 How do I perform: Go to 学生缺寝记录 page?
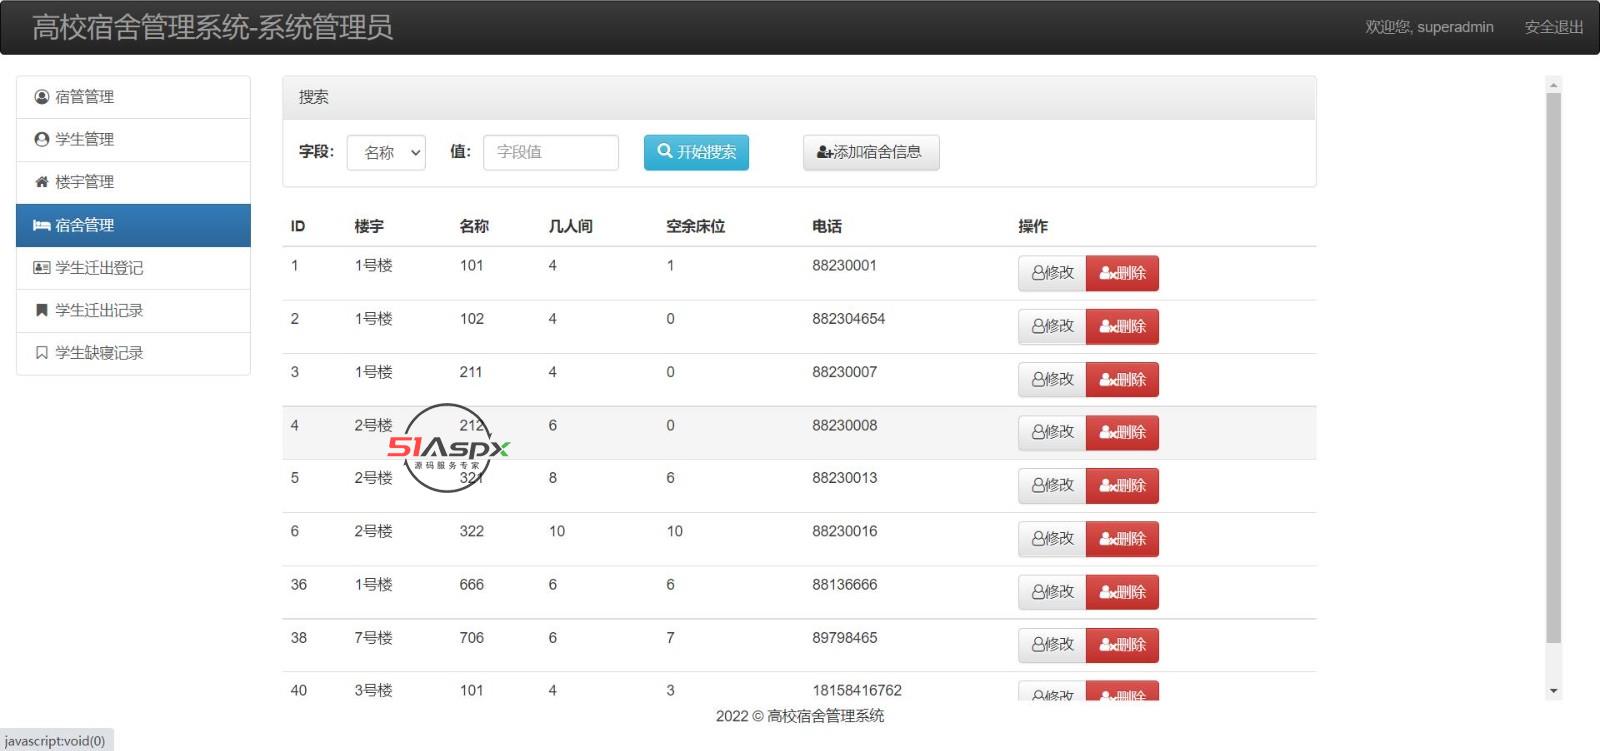tap(99, 353)
